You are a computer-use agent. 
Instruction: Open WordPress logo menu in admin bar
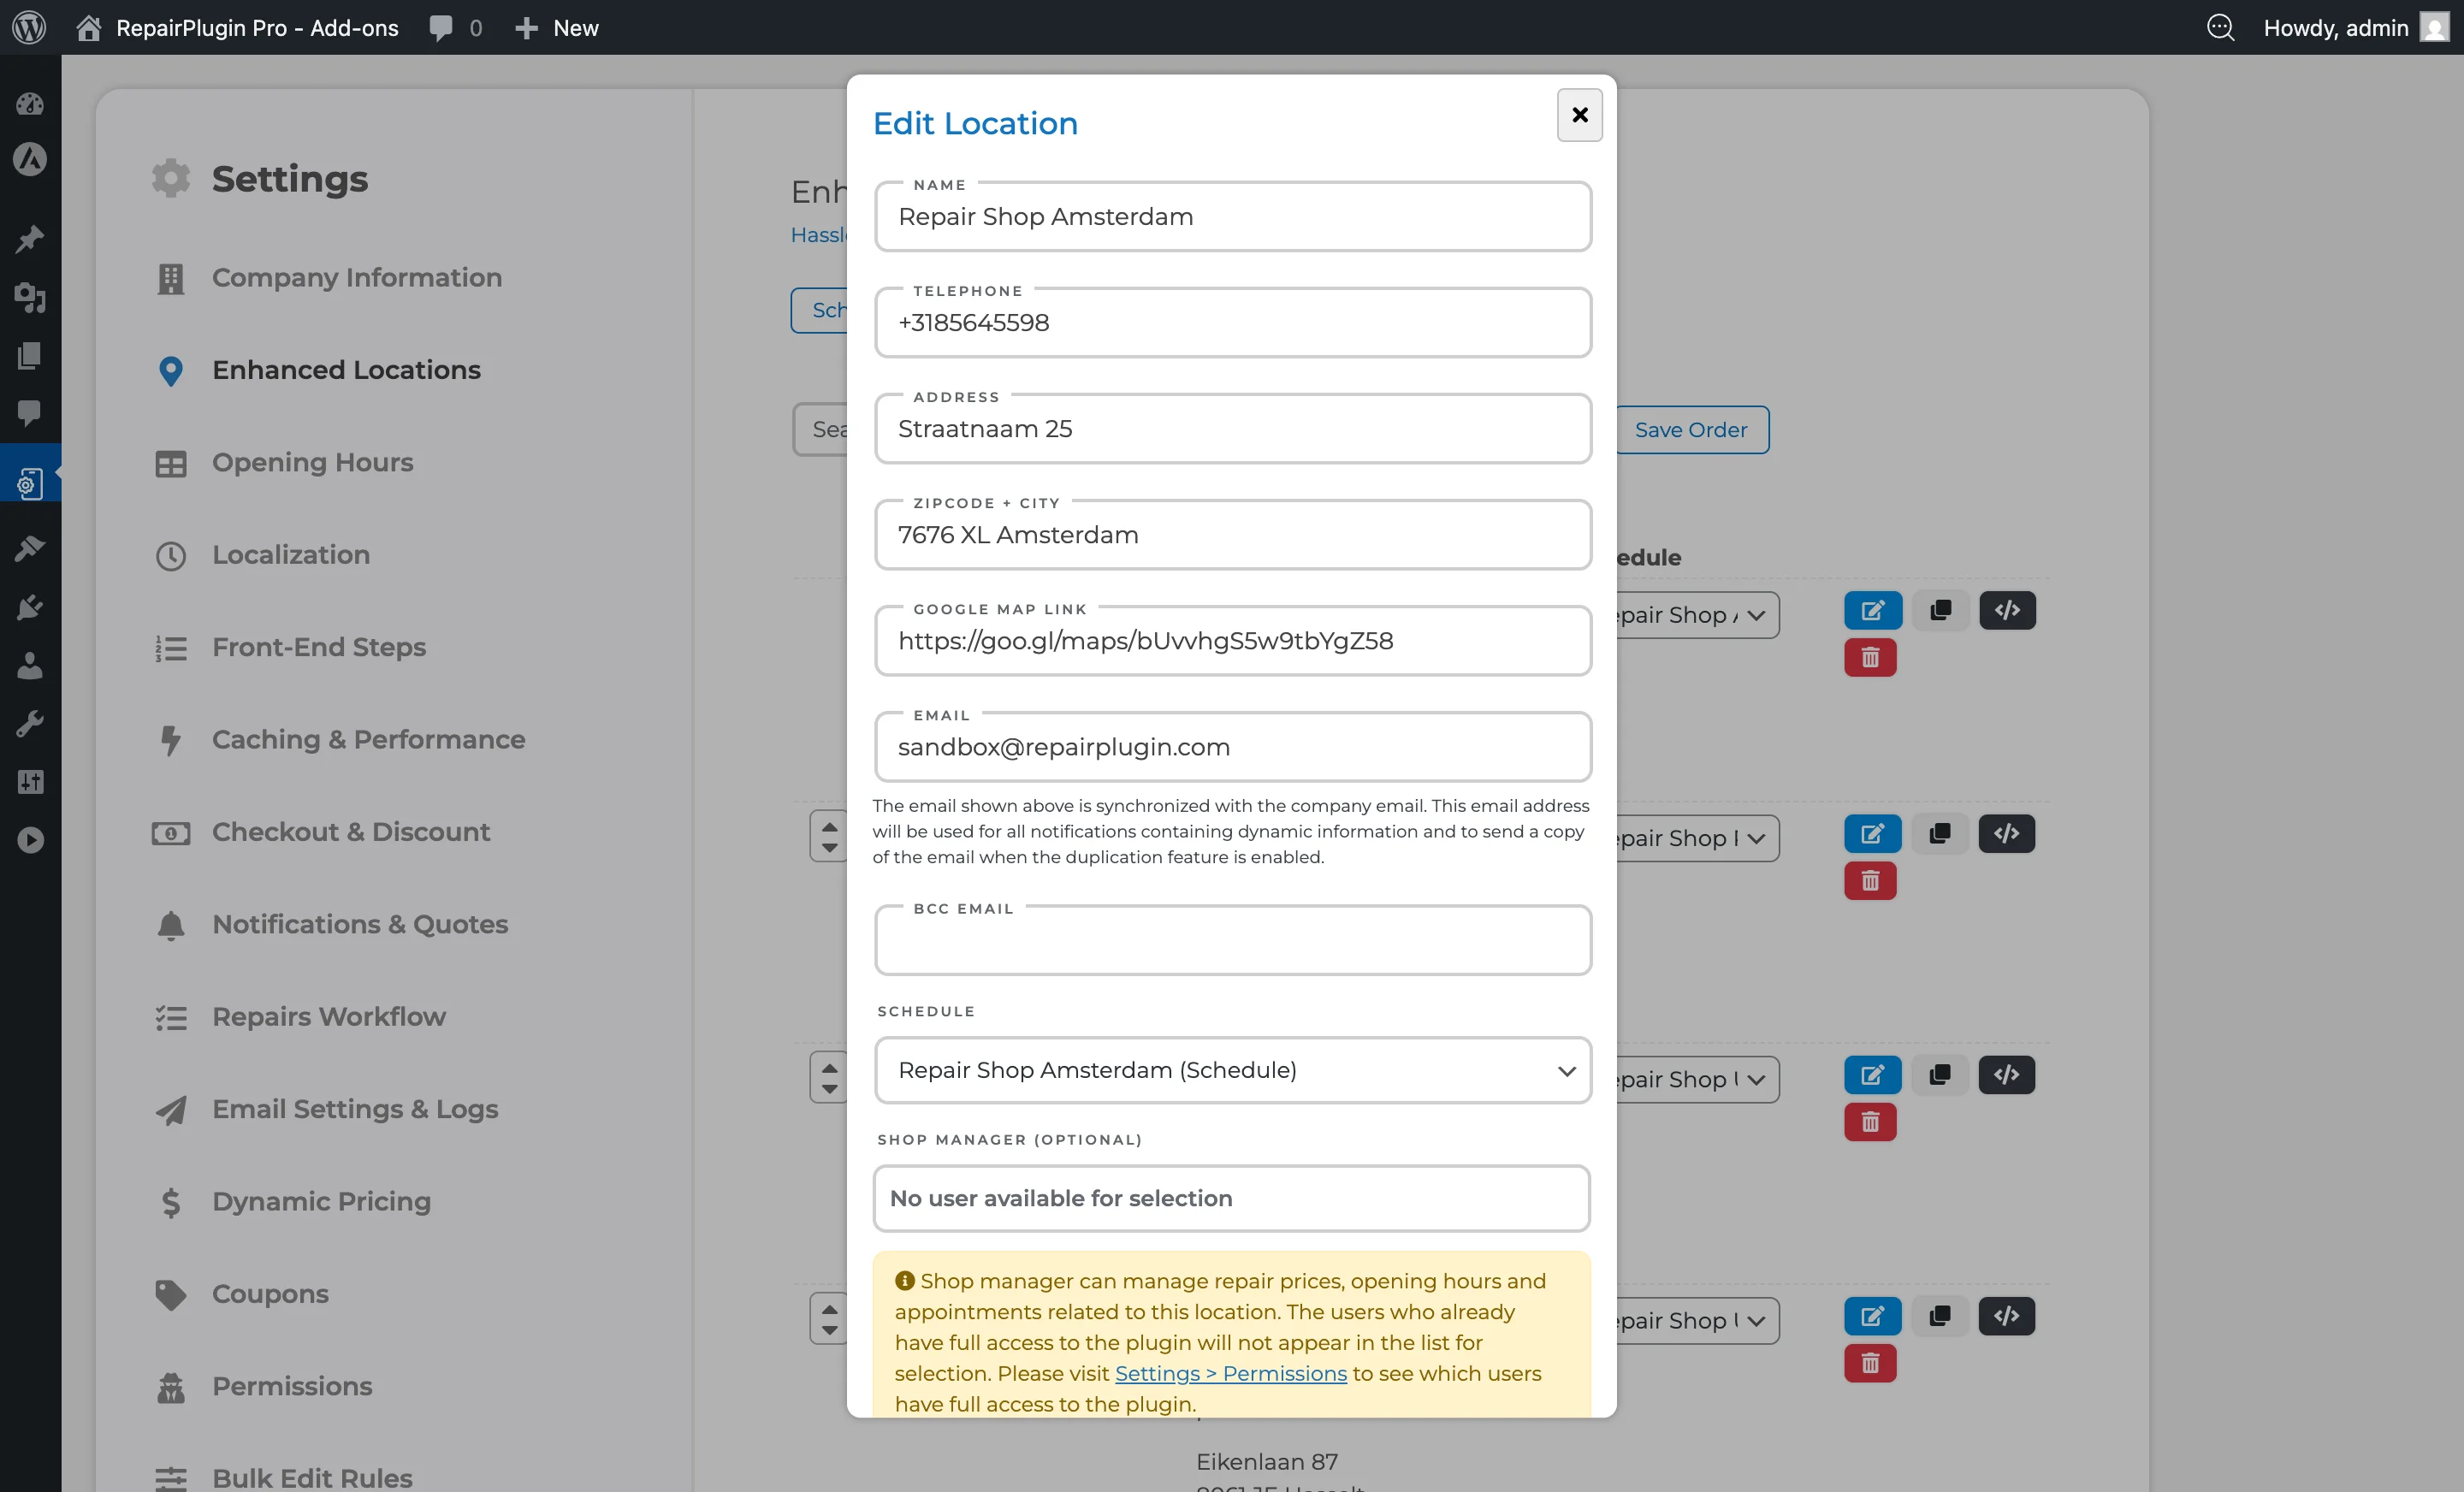pyautogui.click(x=29, y=27)
